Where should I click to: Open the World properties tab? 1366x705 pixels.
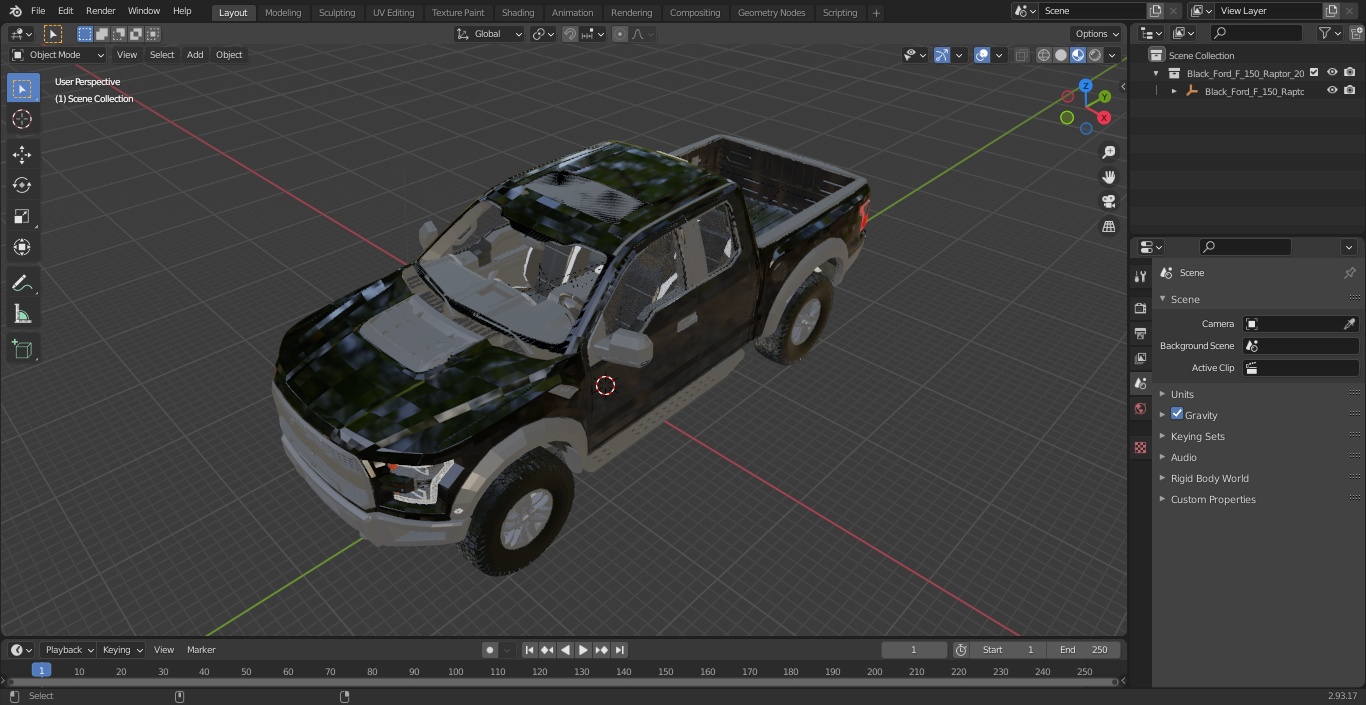[1140, 409]
